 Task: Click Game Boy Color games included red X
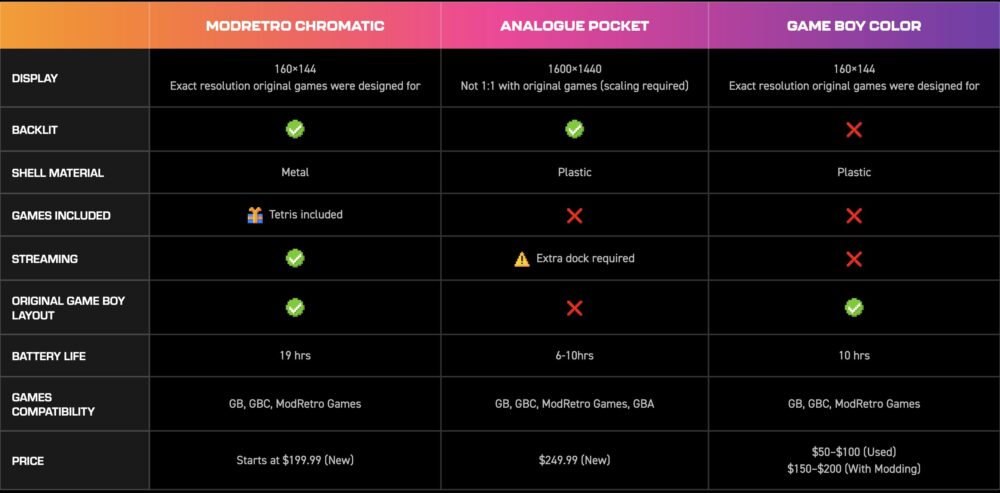pyautogui.click(x=854, y=216)
